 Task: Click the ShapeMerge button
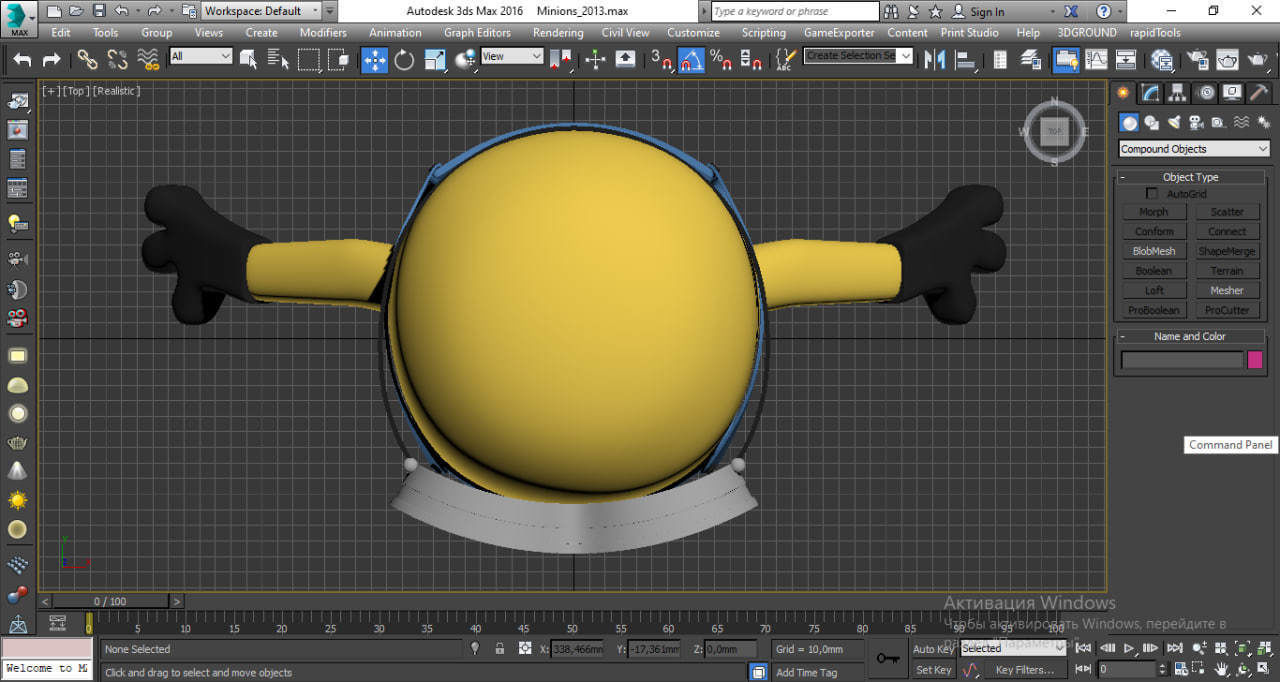pyautogui.click(x=1227, y=251)
